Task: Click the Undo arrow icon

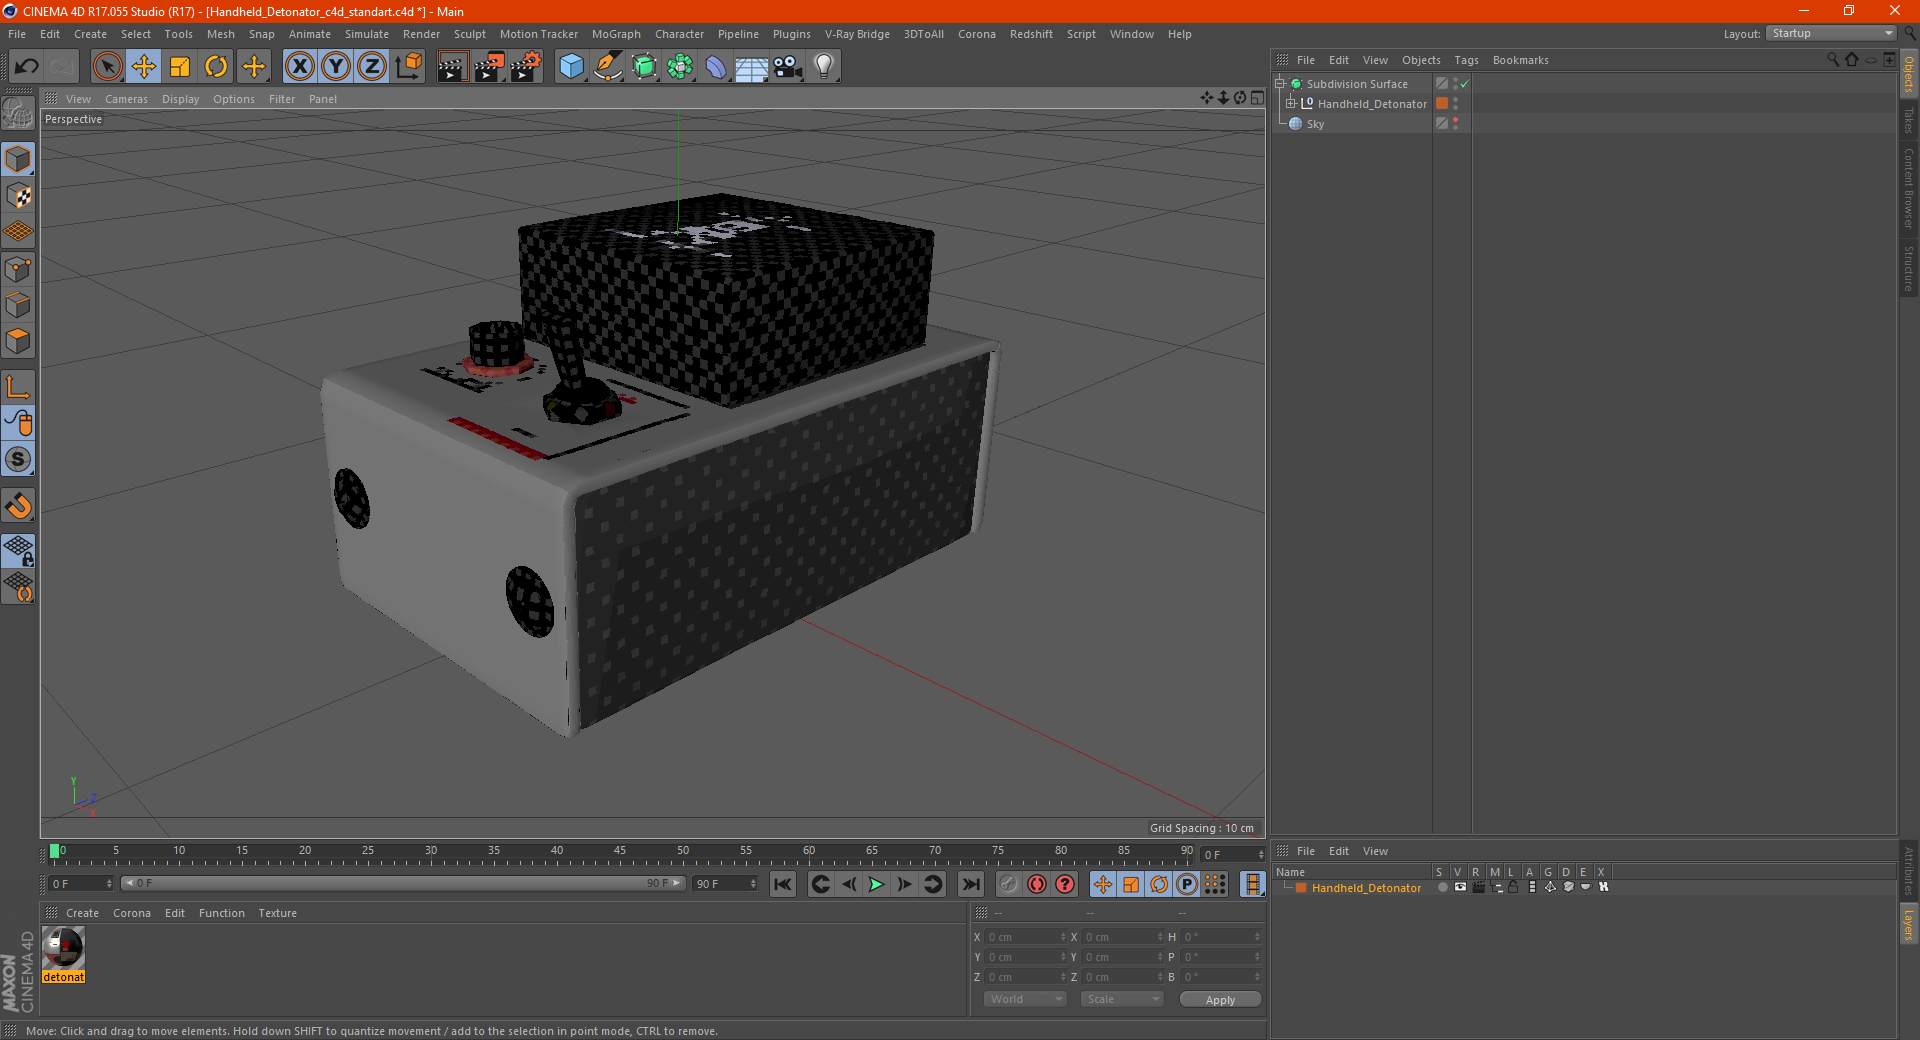Action: click(27, 67)
